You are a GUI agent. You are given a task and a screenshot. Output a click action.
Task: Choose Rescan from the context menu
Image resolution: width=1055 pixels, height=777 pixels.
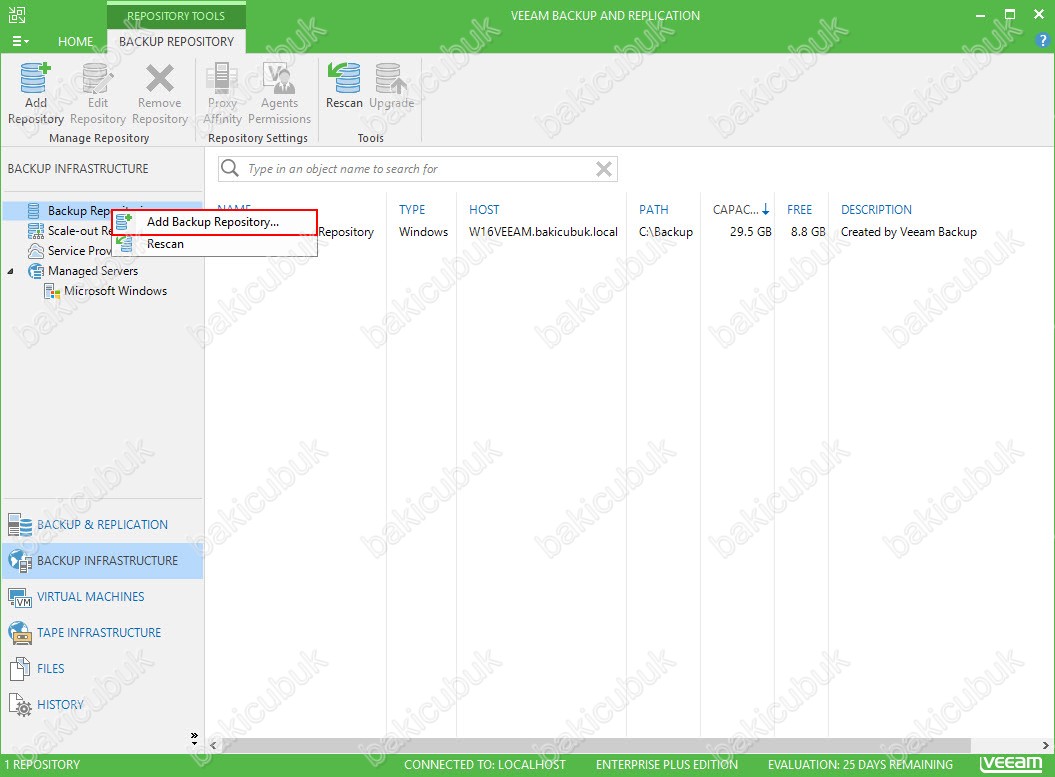point(214,244)
